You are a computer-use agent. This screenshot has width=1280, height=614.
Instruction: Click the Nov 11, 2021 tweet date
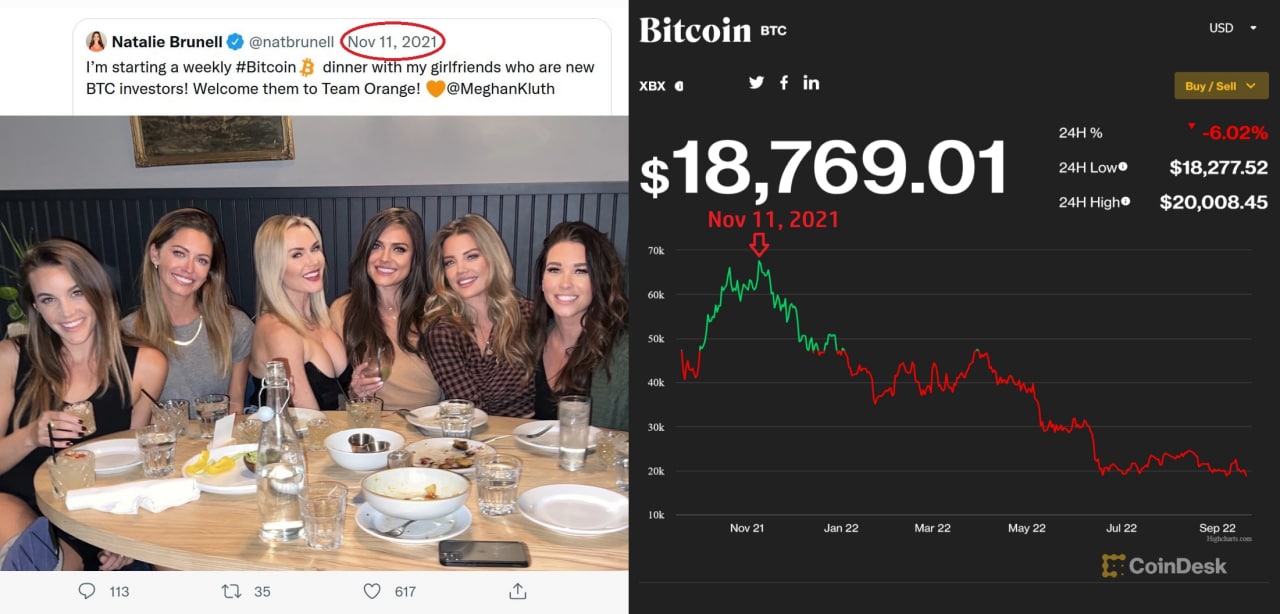(392, 42)
